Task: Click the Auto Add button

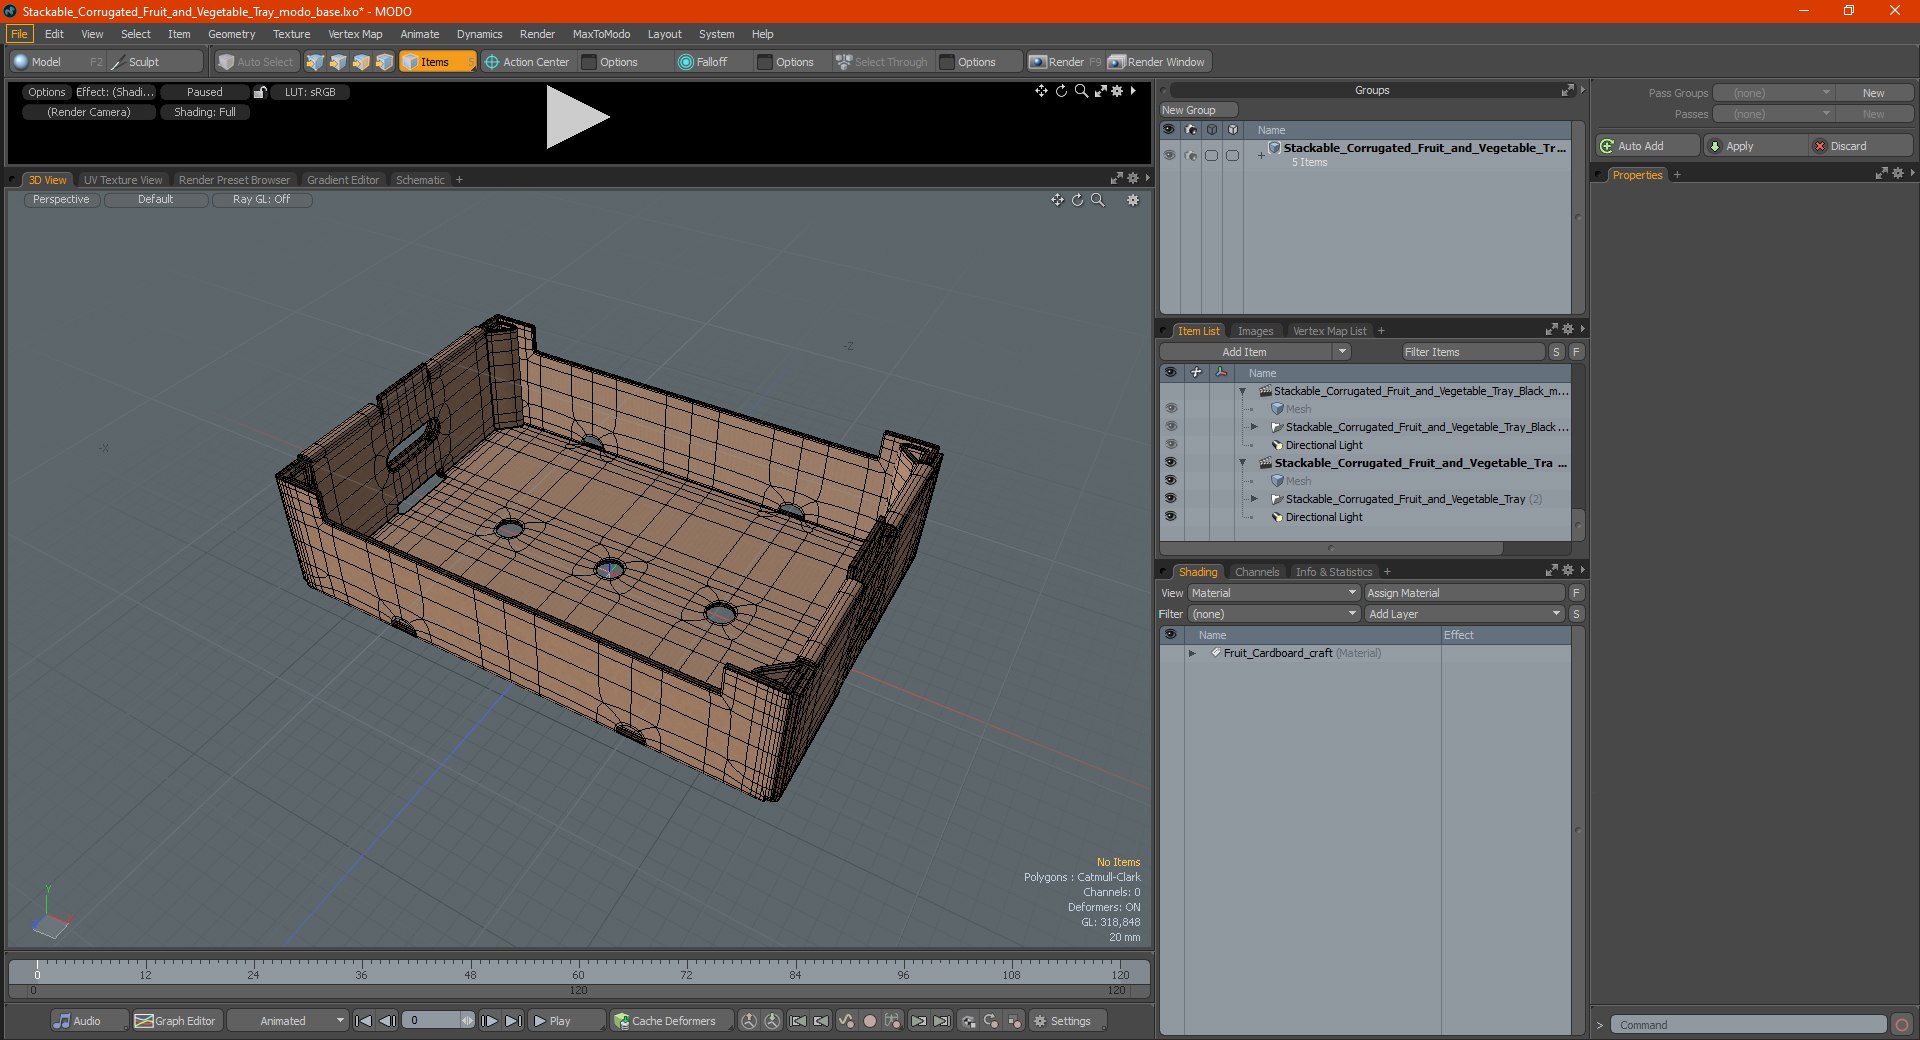Action: pyautogui.click(x=1647, y=146)
